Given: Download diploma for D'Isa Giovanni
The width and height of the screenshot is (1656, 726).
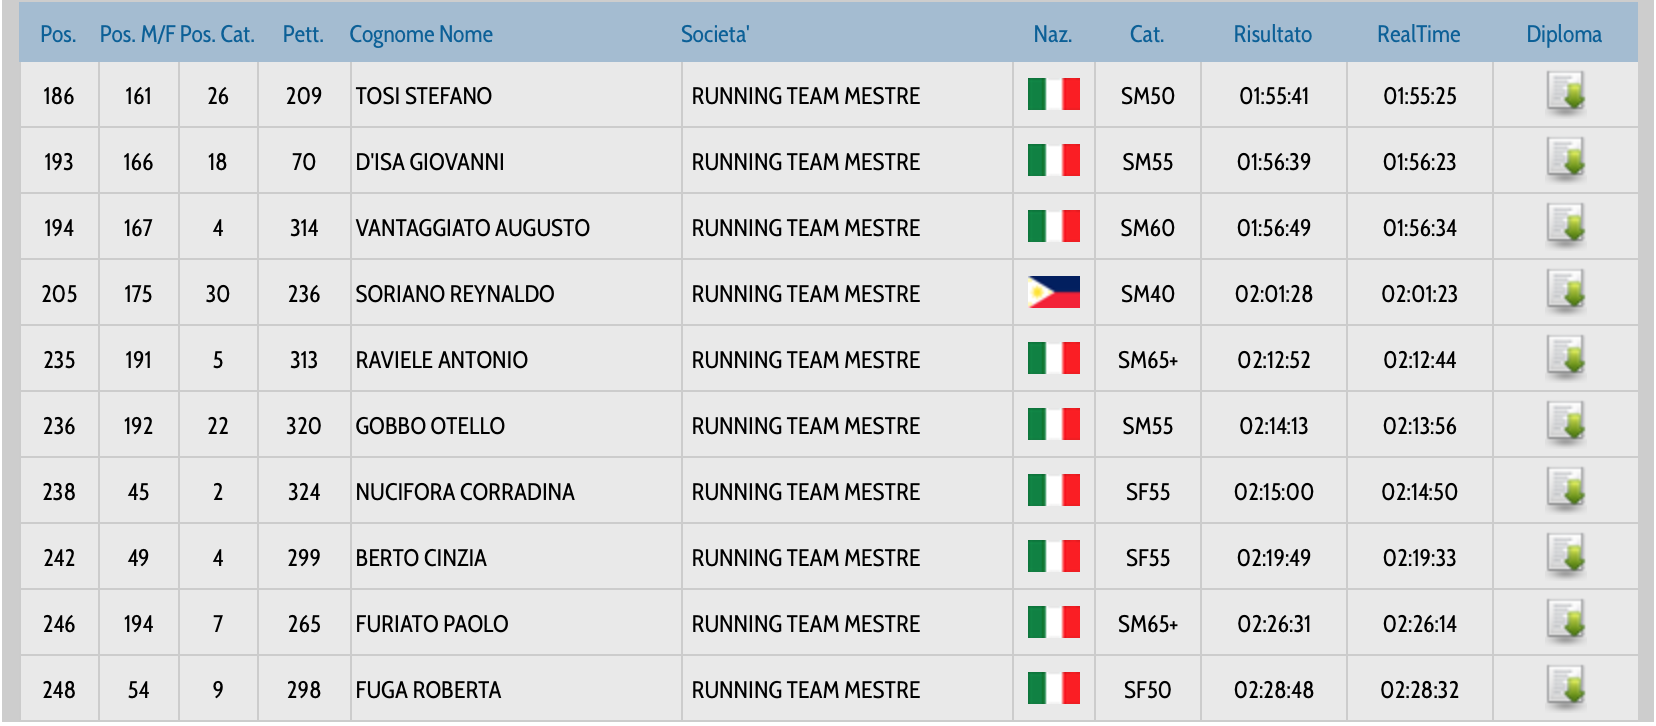Looking at the screenshot, I should tap(1565, 161).
